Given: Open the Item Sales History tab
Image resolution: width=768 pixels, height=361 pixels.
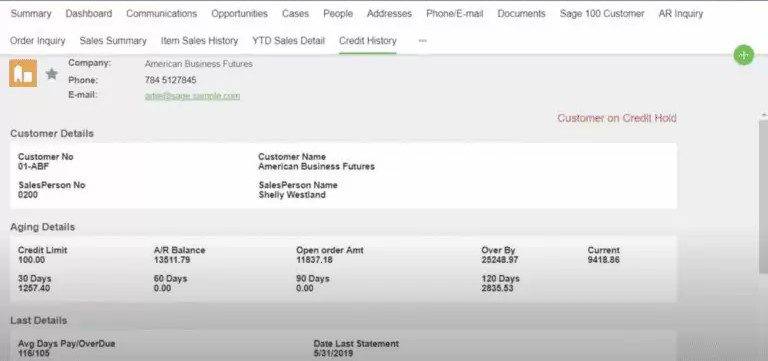Looking at the screenshot, I should pyautogui.click(x=199, y=41).
